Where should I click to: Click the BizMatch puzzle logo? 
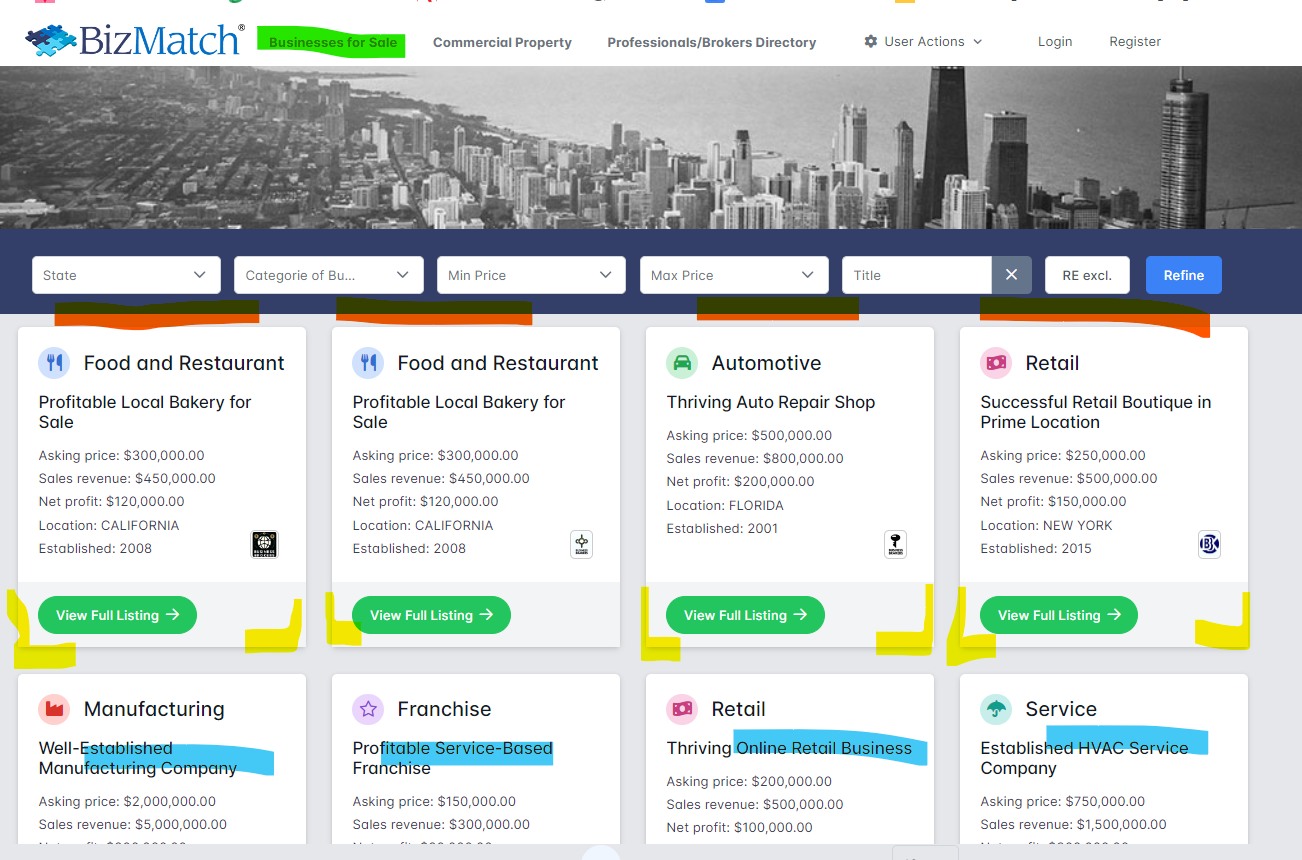(x=52, y=41)
